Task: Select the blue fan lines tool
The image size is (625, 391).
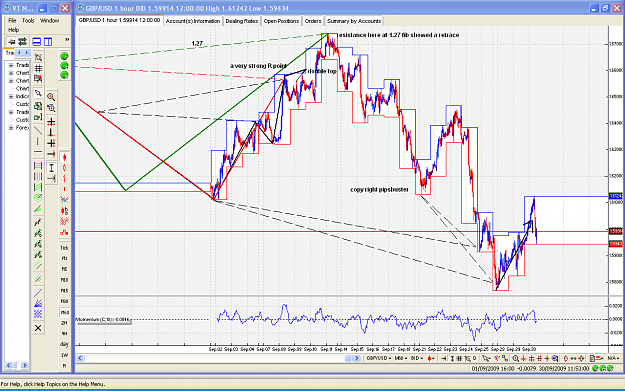Action: tap(38, 304)
